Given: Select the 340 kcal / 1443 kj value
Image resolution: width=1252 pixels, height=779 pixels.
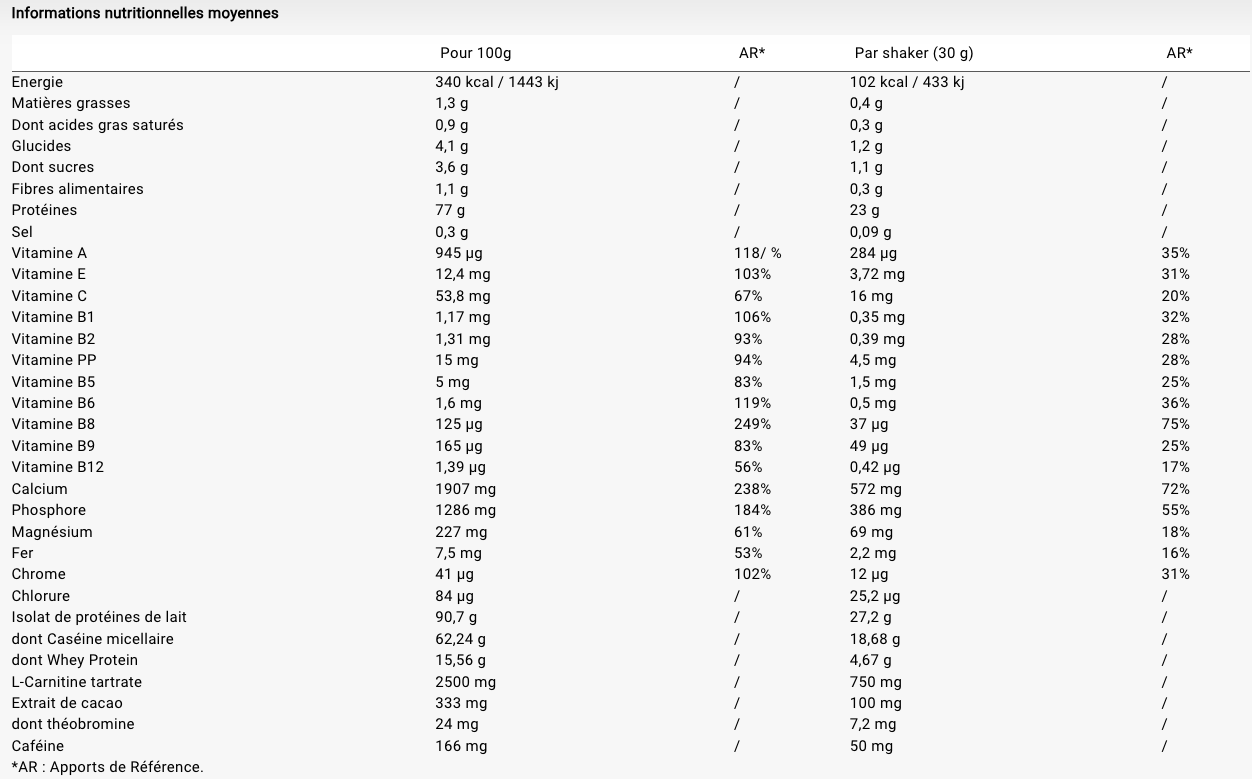Looking at the screenshot, I should (496, 82).
